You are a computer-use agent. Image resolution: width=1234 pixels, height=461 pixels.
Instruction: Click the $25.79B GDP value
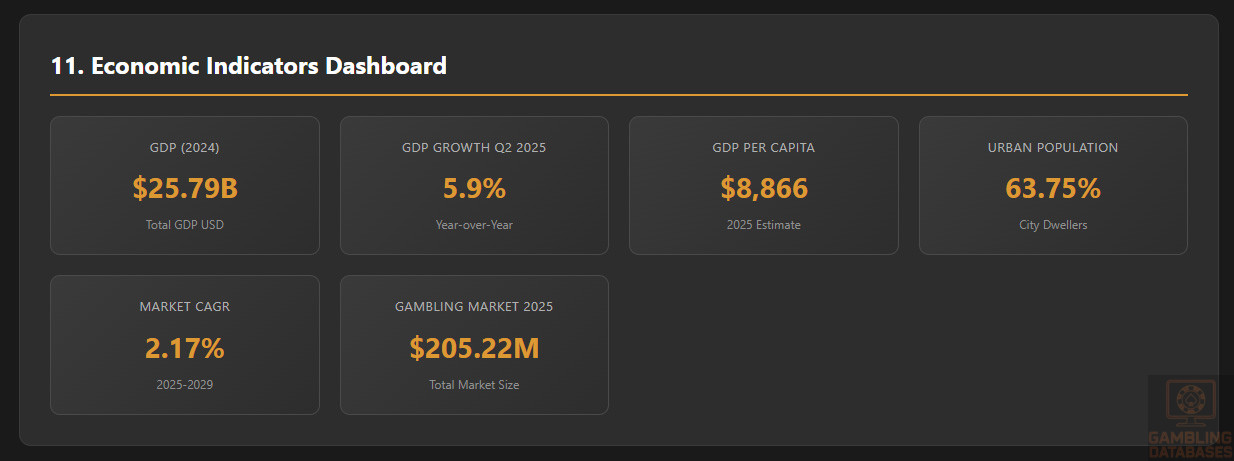tap(184, 188)
